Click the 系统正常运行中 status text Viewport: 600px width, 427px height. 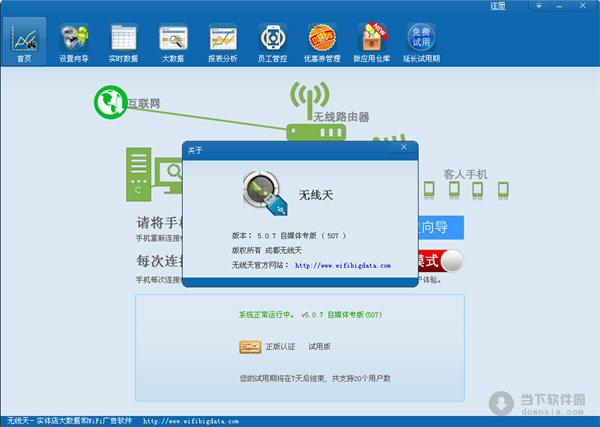coord(310,315)
